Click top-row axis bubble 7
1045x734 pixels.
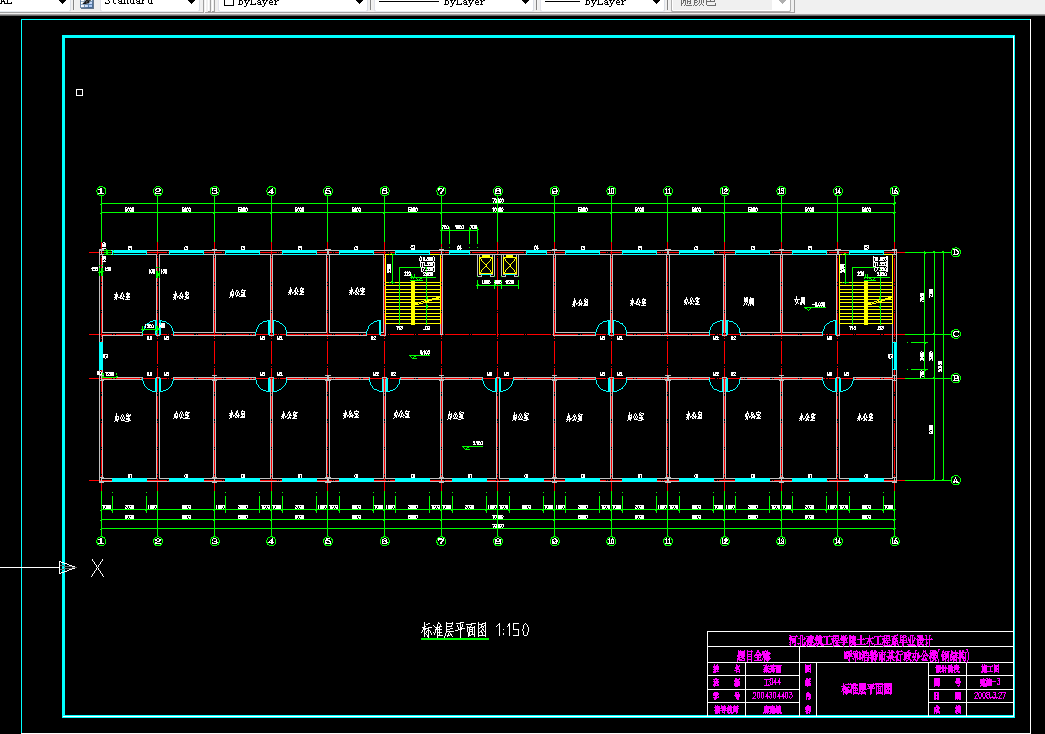[441, 191]
